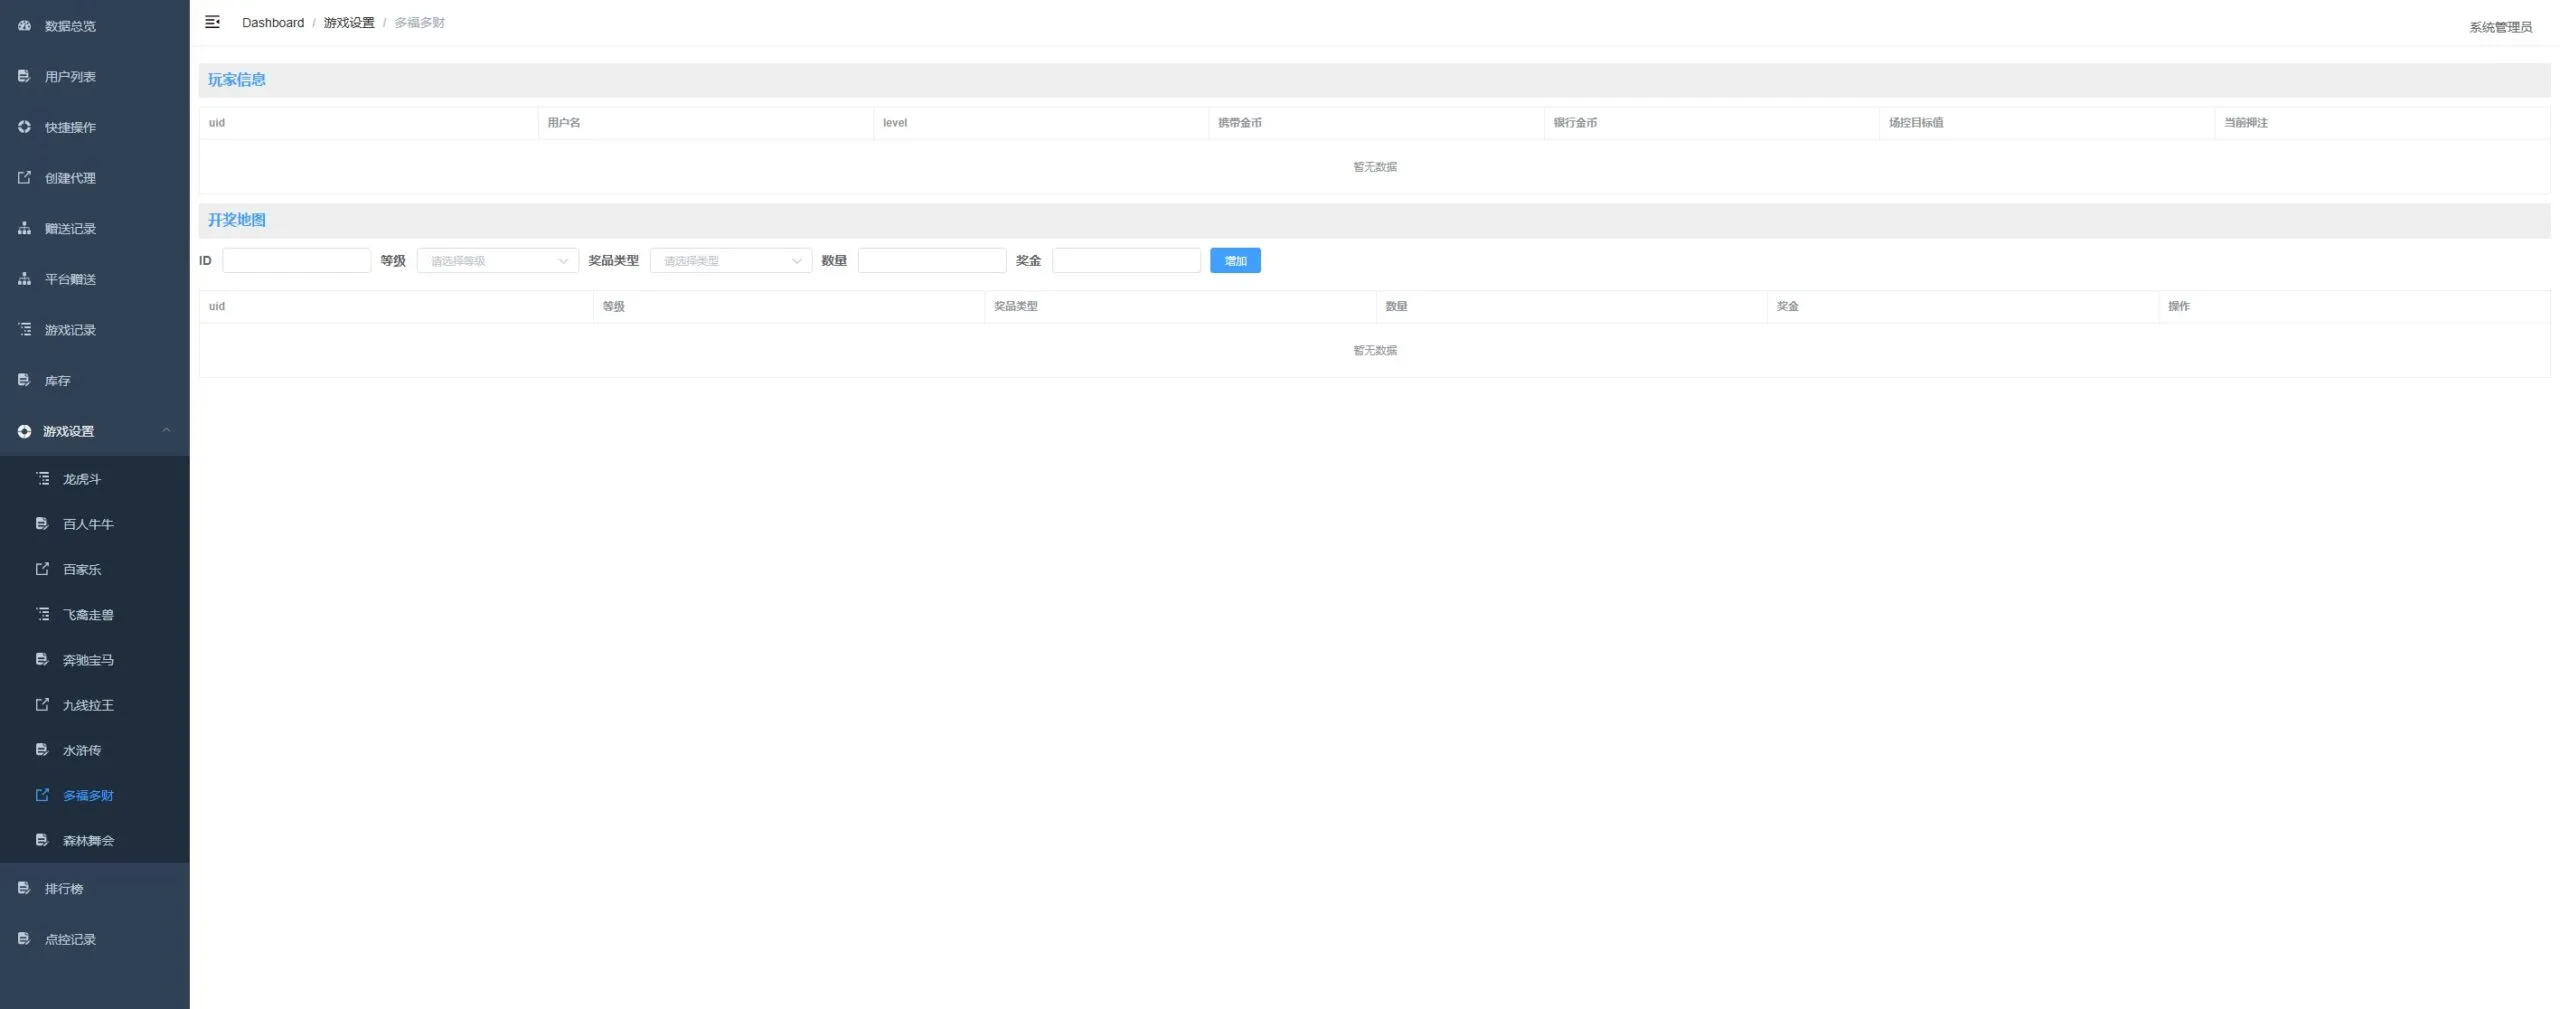
Task: Select 百家乐 in game settings
Action: click(95, 569)
